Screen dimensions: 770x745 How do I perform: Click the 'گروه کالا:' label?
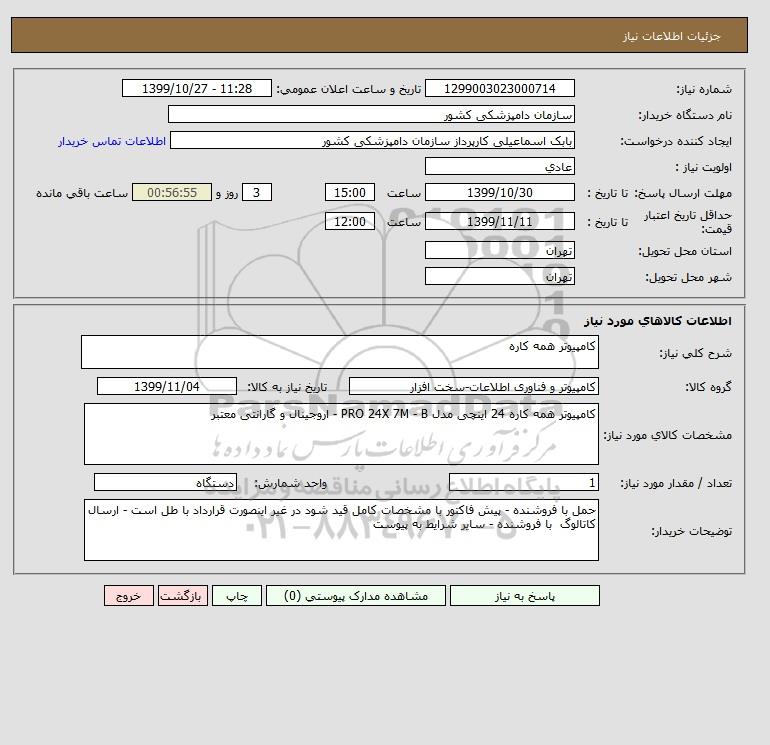click(708, 387)
